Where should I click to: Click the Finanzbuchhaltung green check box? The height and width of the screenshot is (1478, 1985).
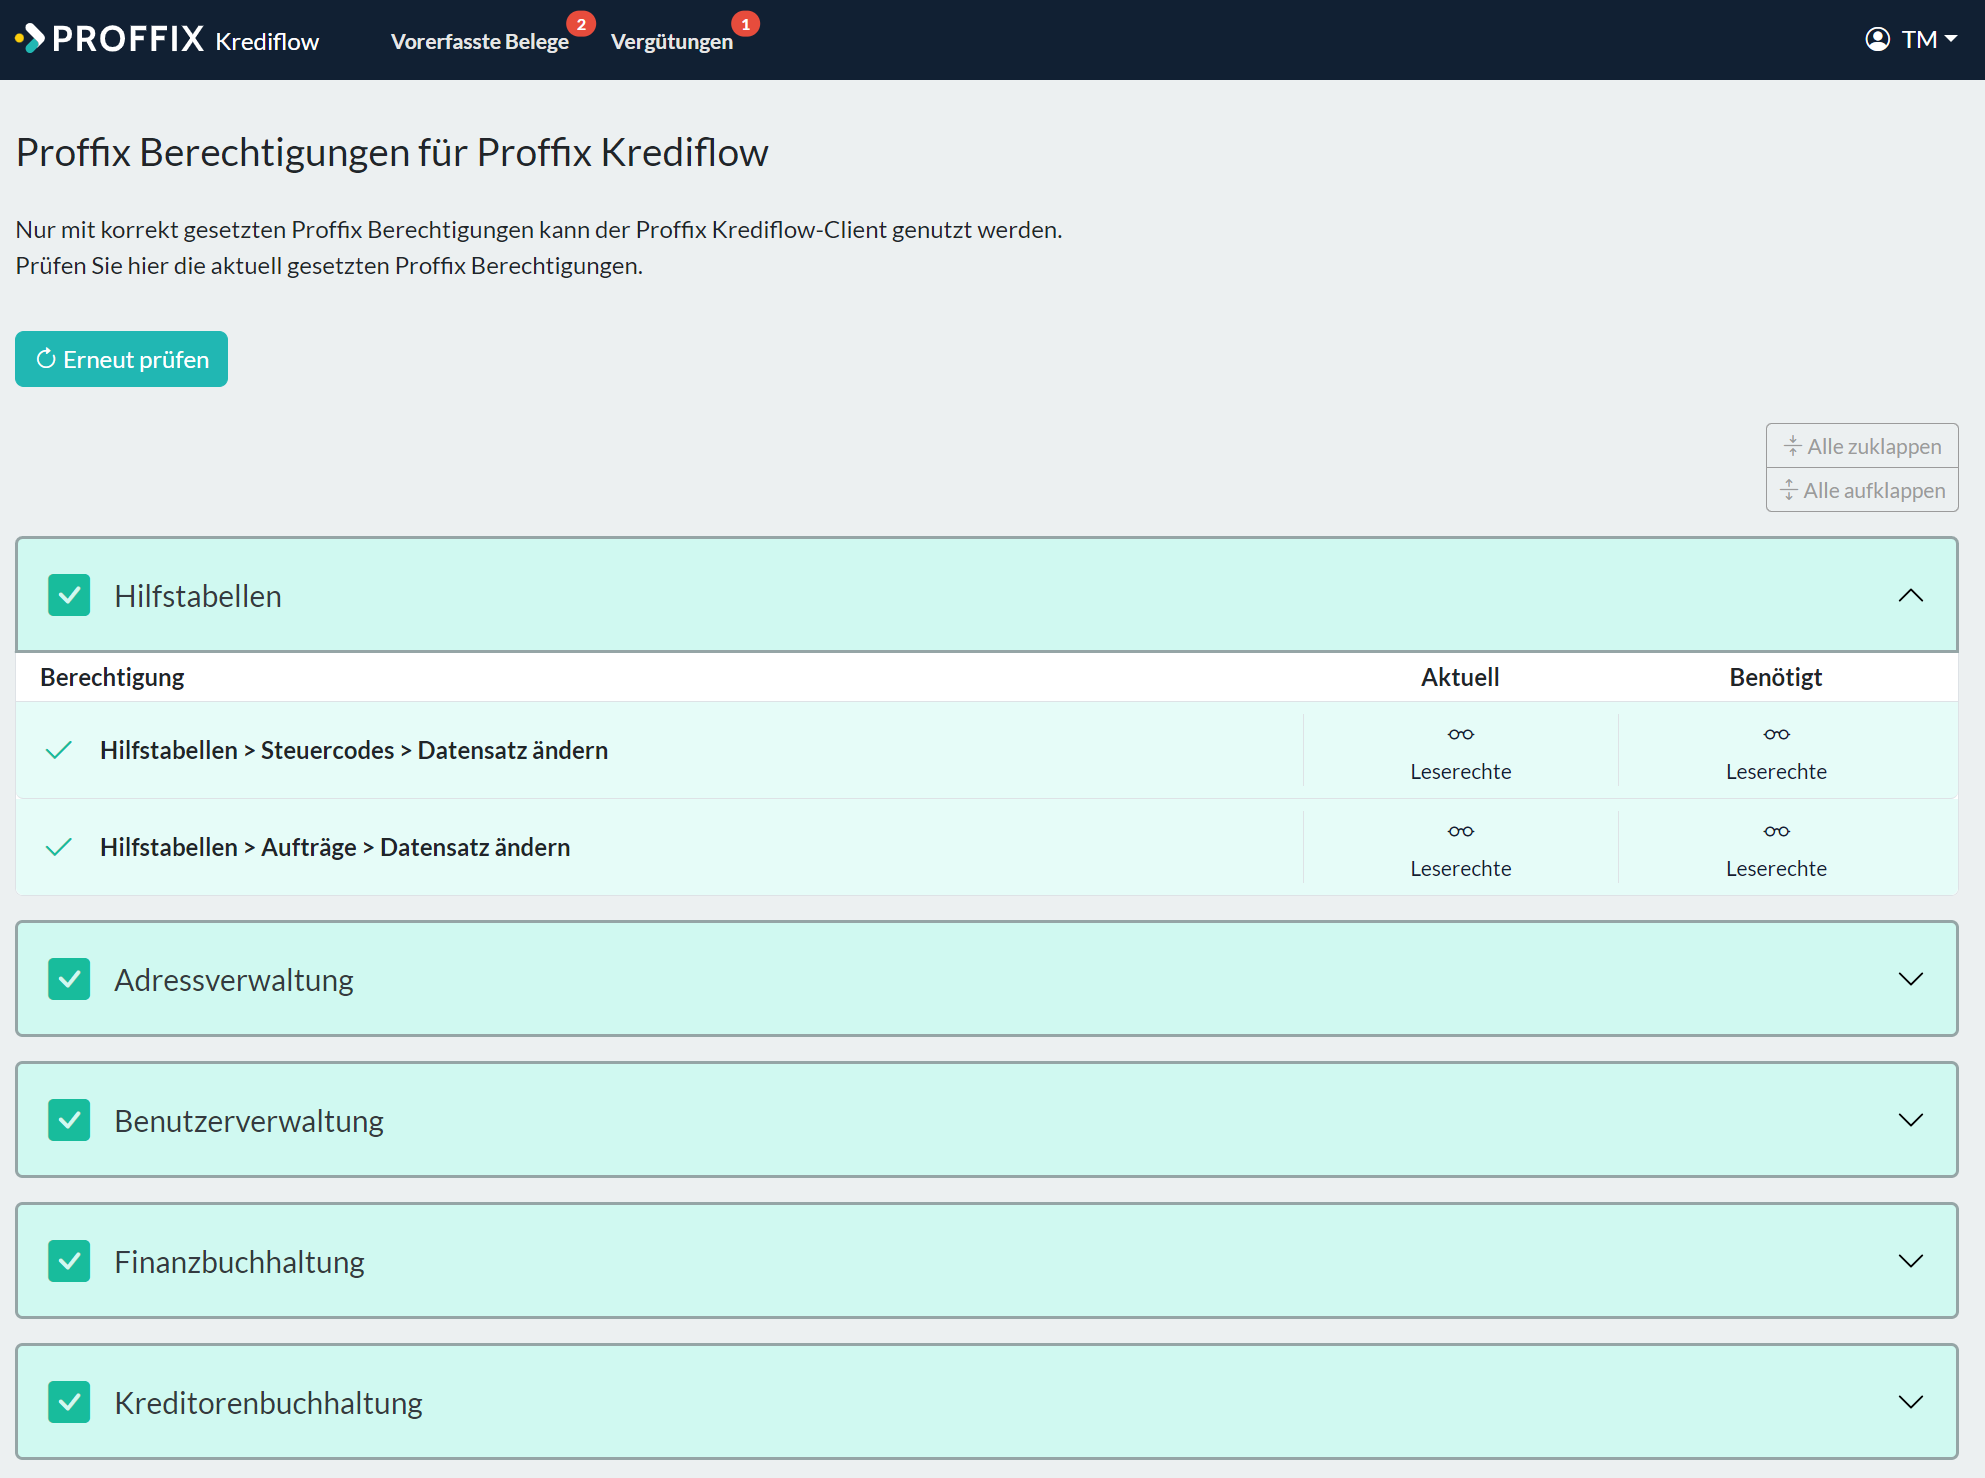tap(69, 1261)
